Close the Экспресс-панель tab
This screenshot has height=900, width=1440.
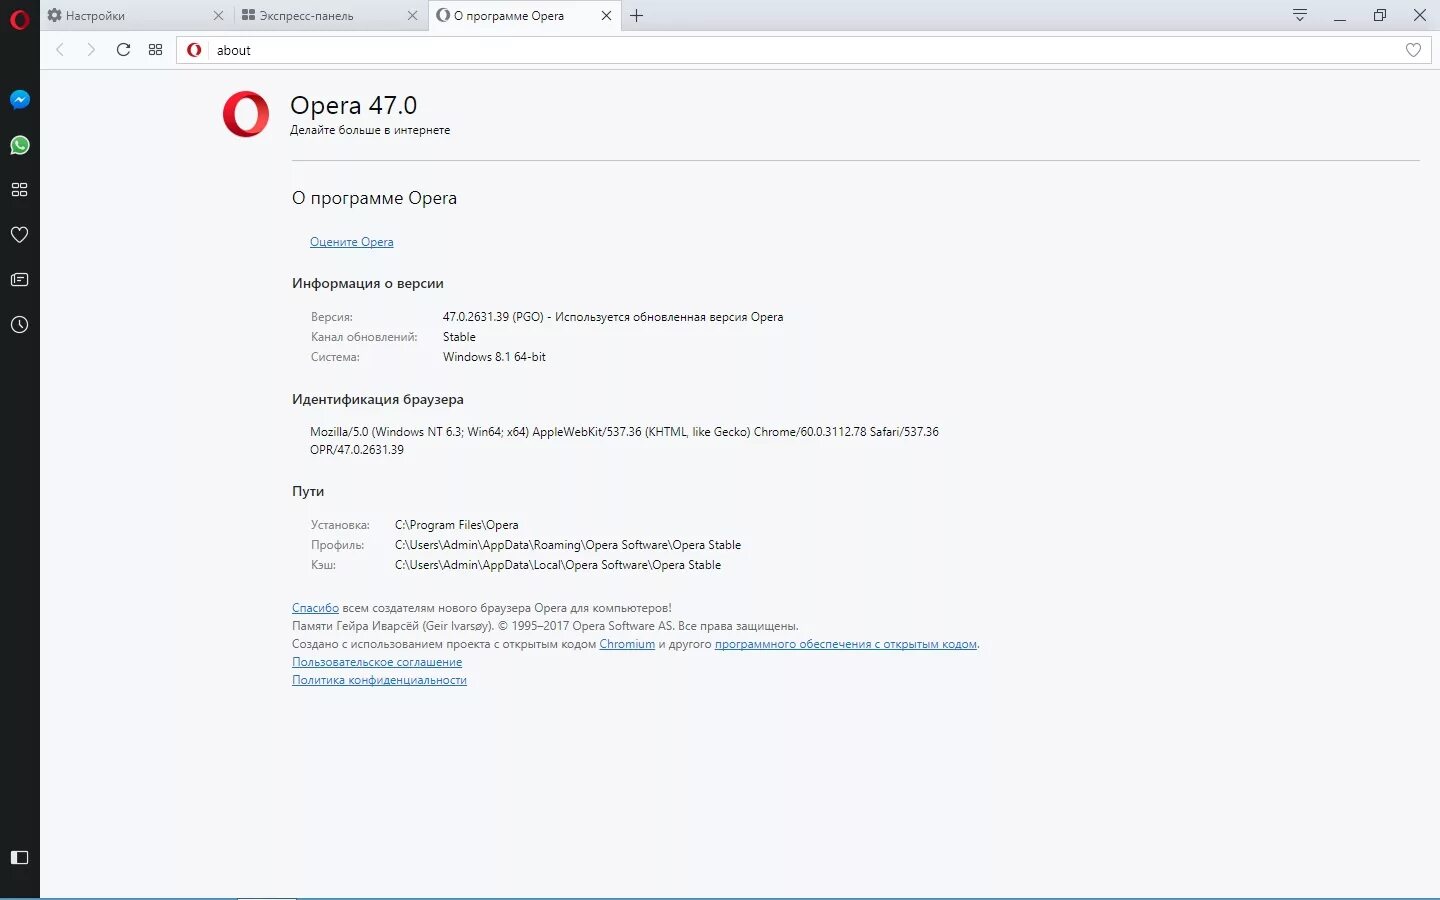pyautogui.click(x=412, y=15)
